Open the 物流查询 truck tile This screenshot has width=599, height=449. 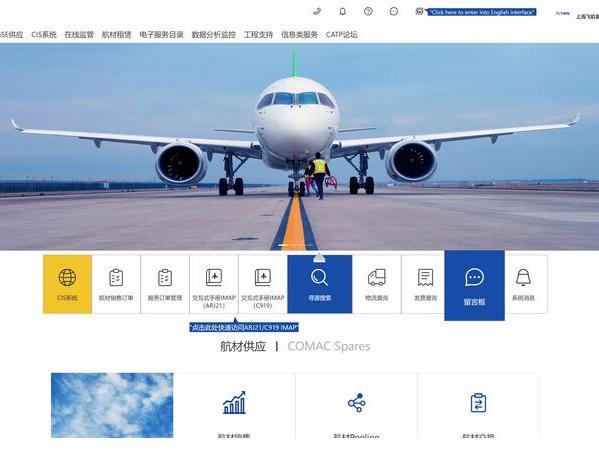[377, 284]
